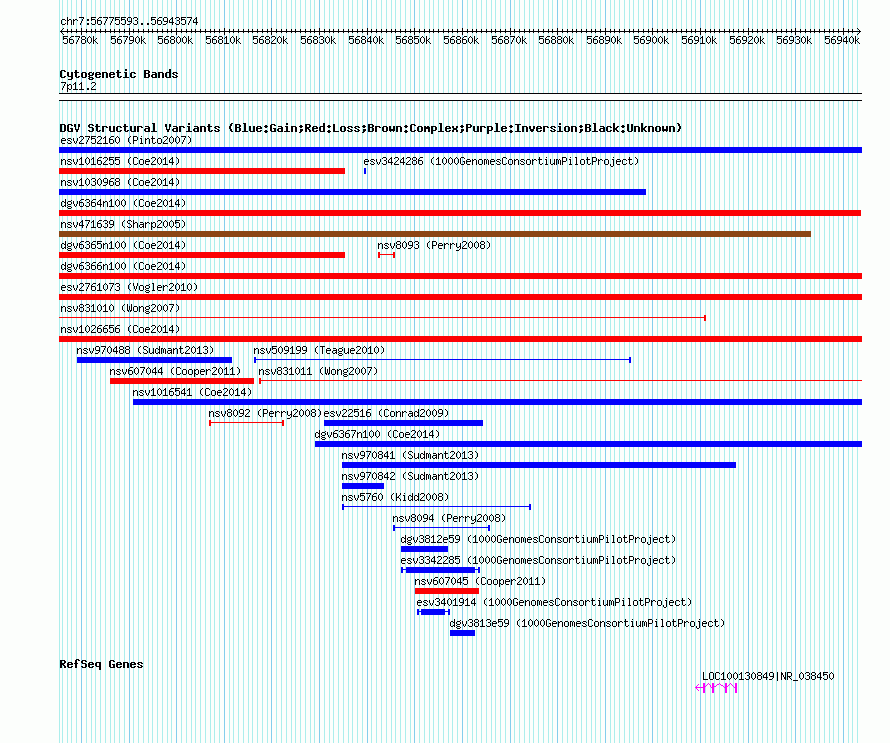Image resolution: width=890 pixels, height=743 pixels.
Task: Select the magenta LOC100130849 gene glyph
Action: [x=716, y=688]
